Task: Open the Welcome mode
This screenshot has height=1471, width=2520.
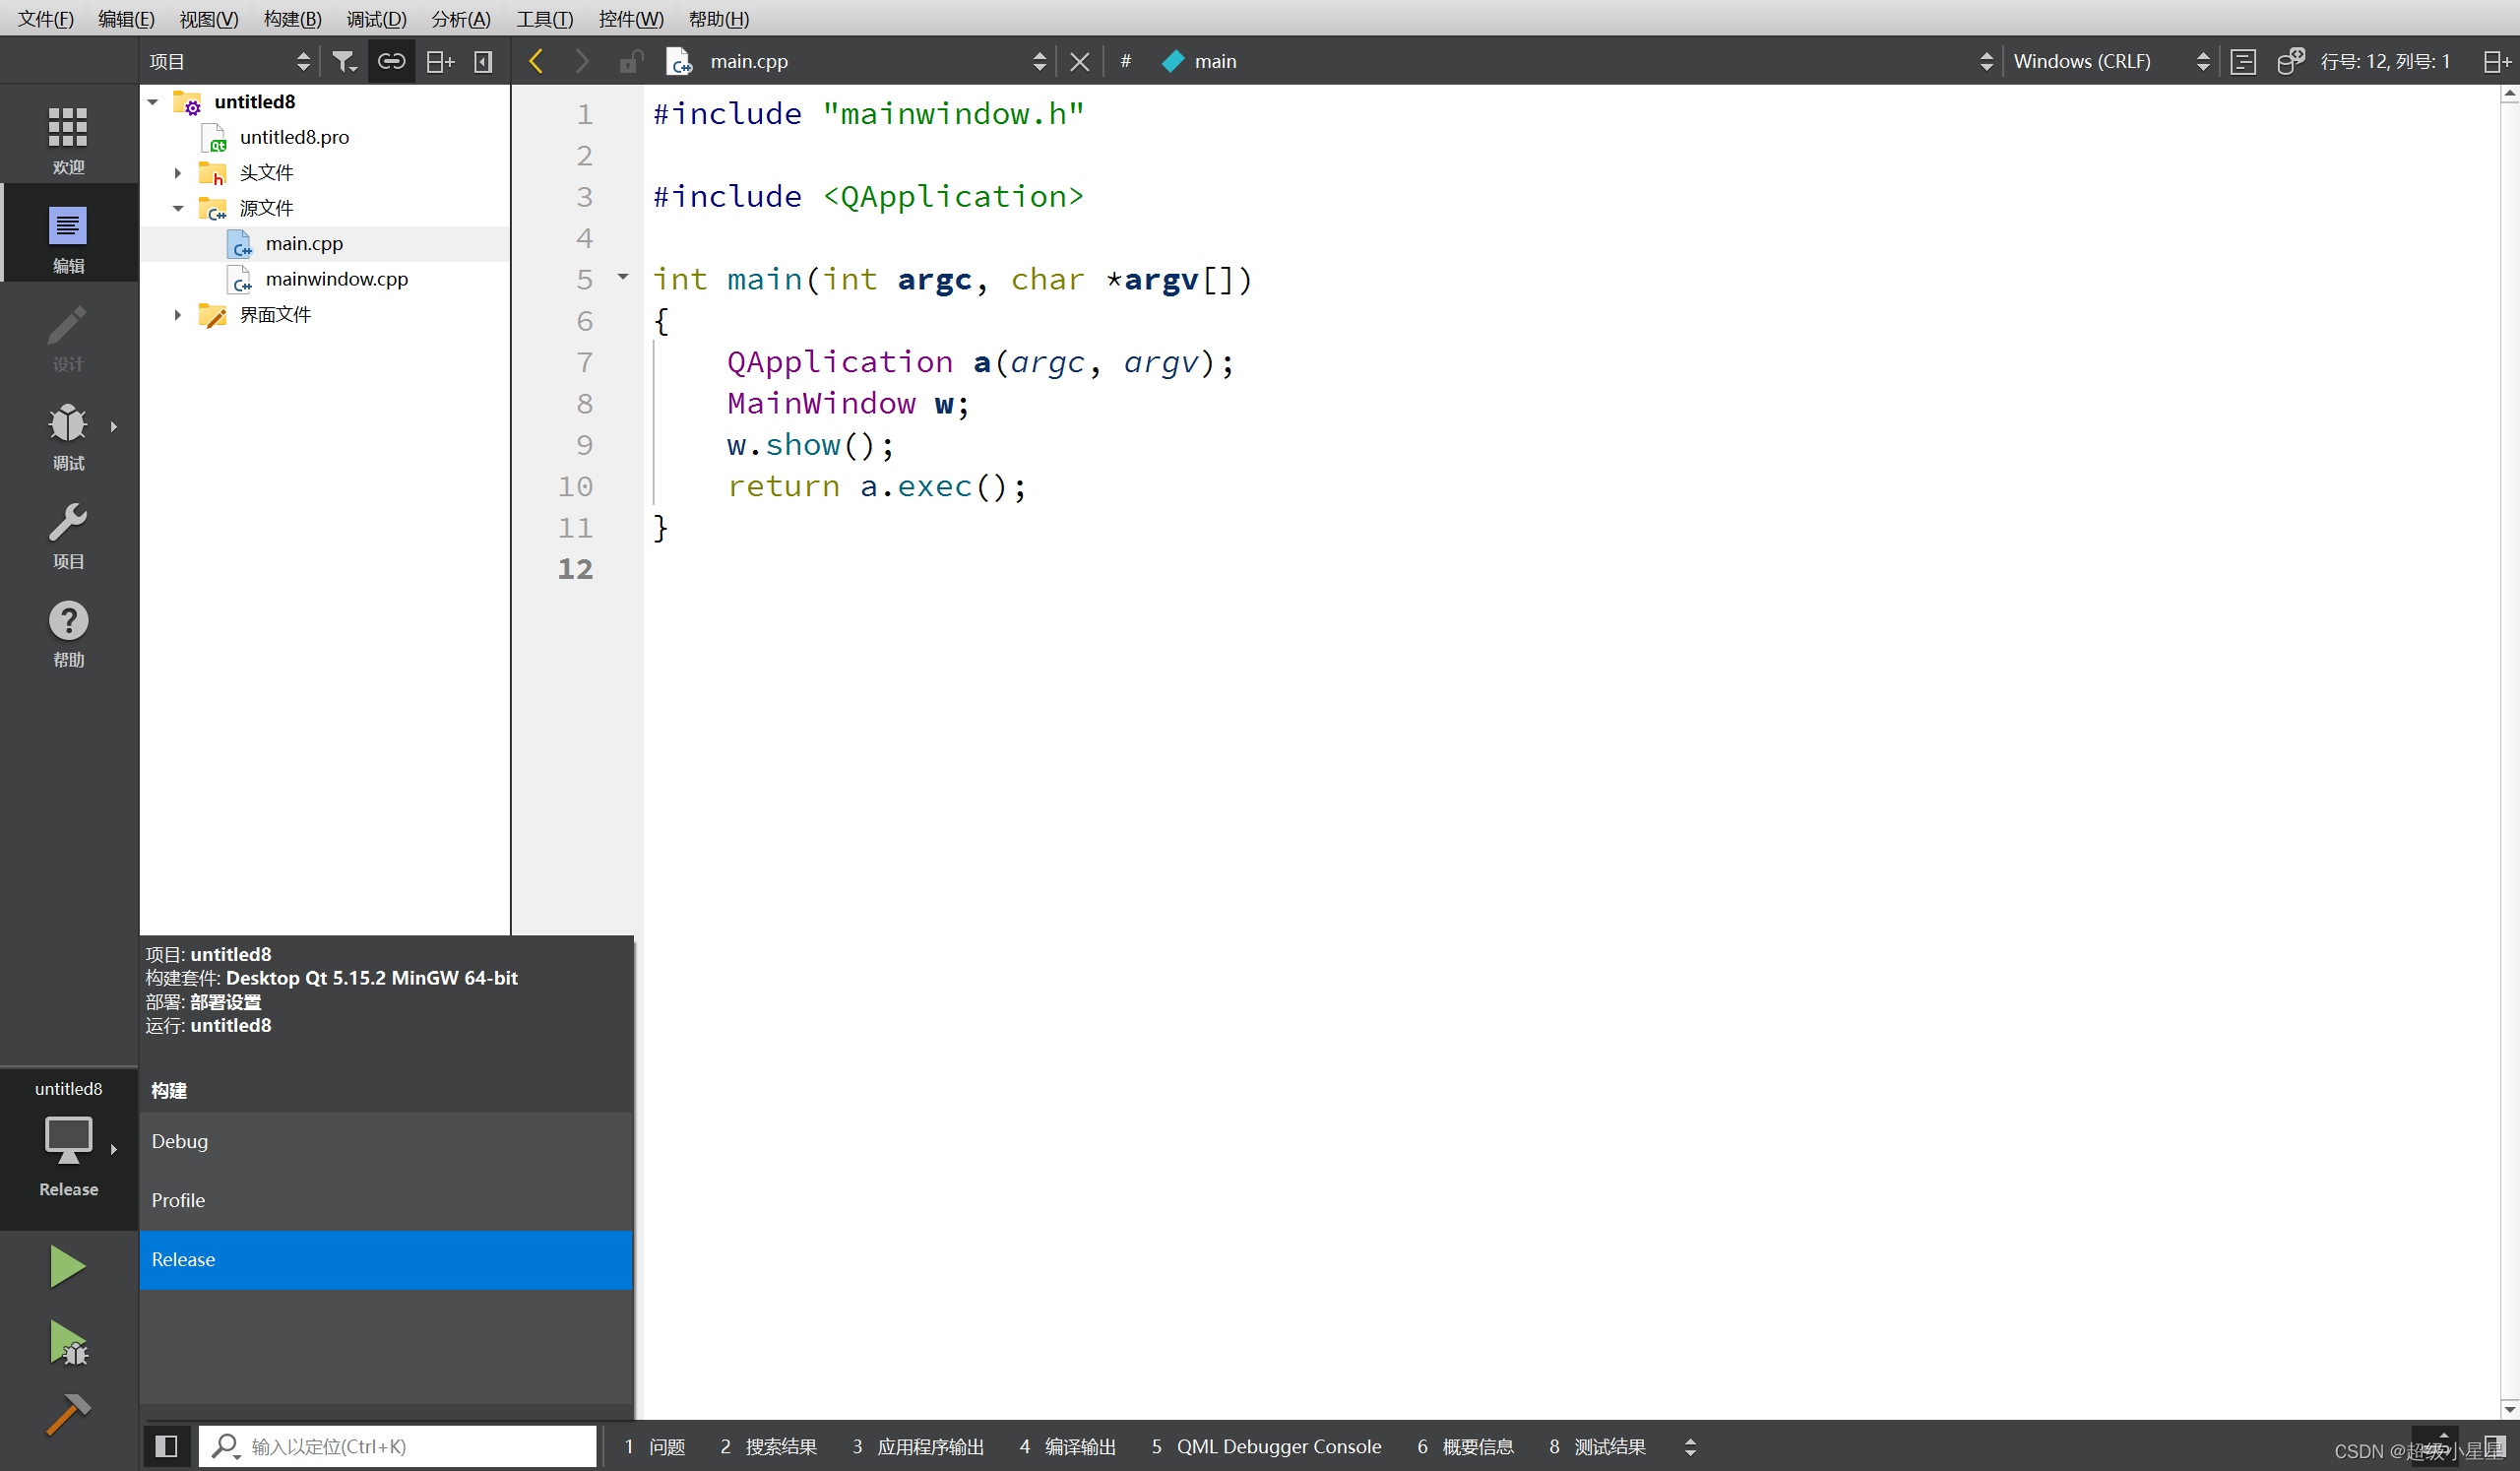Action: click(x=68, y=138)
